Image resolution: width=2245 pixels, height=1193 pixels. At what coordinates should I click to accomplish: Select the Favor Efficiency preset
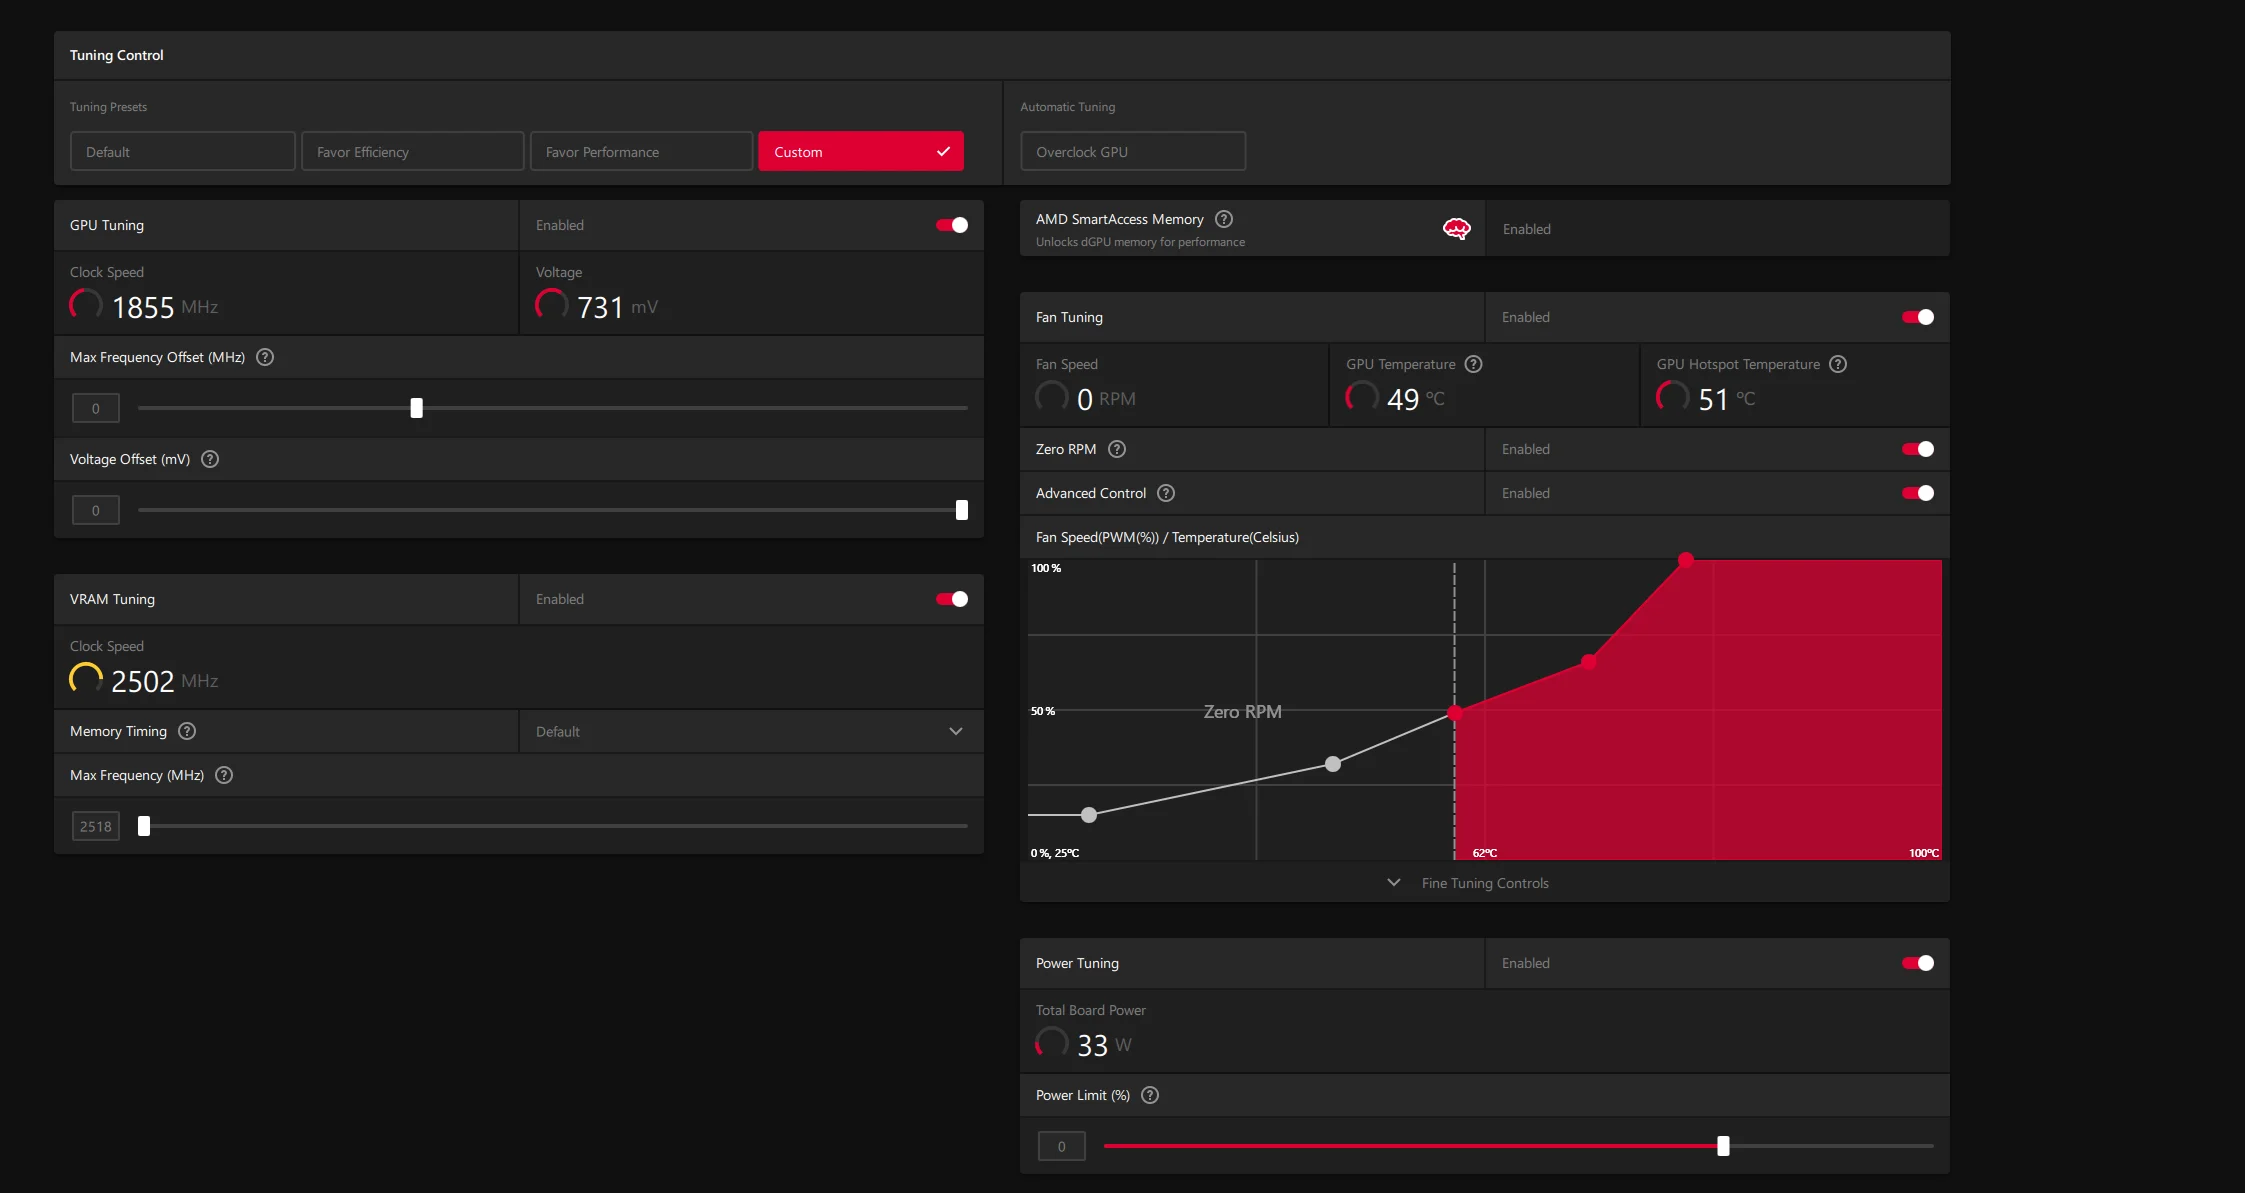[412, 152]
